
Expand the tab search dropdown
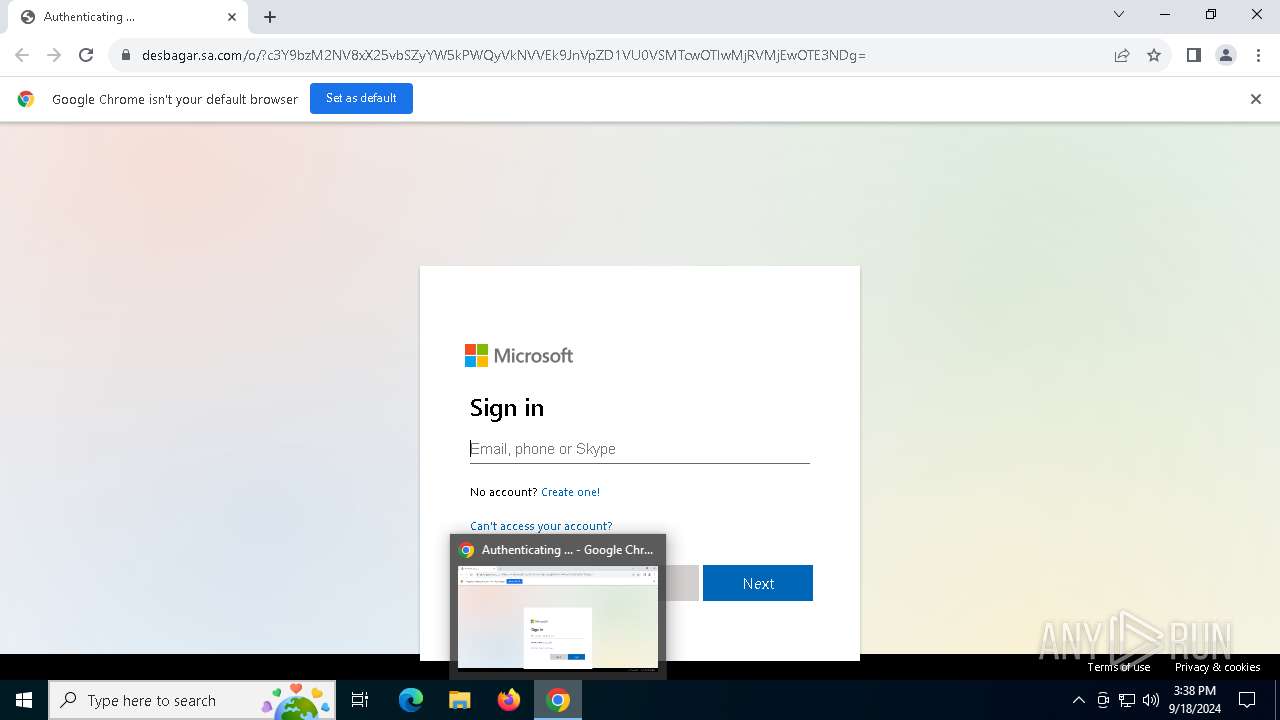coord(1119,15)
